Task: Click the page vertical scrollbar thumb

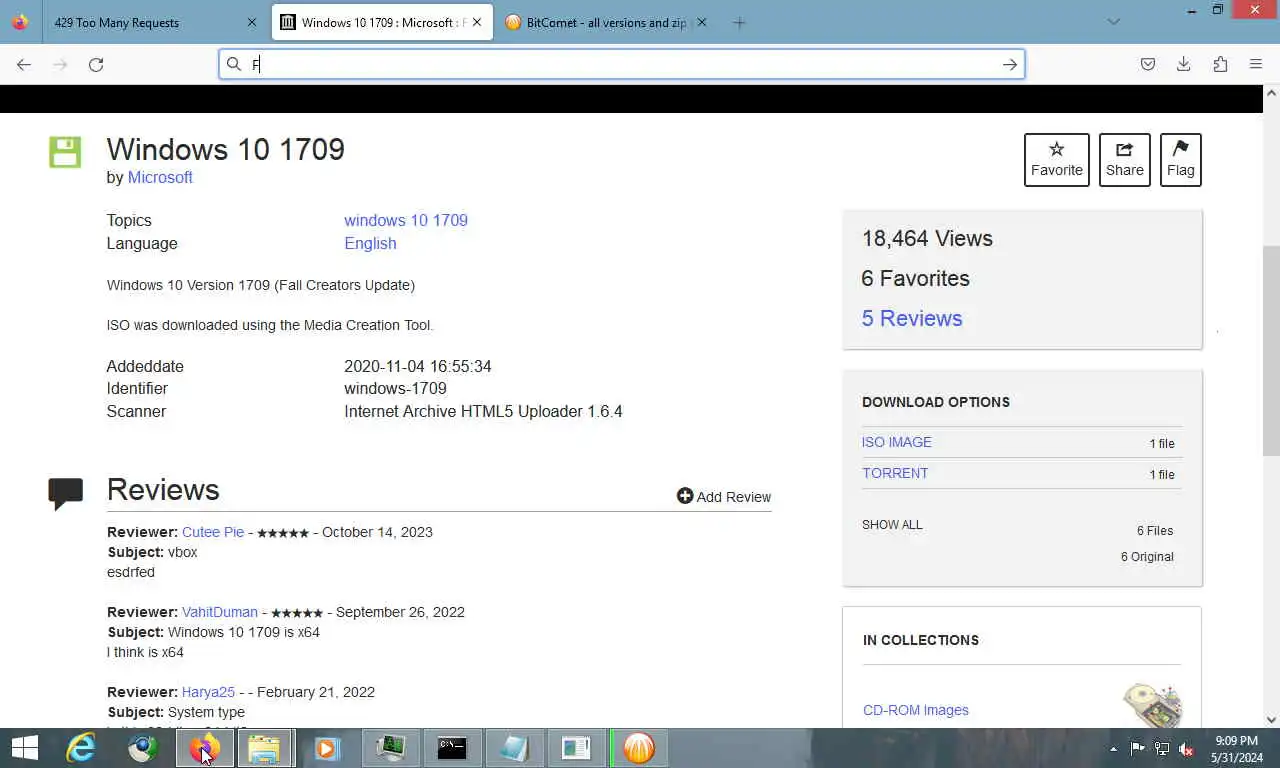Action: (x=1271, y=350)
